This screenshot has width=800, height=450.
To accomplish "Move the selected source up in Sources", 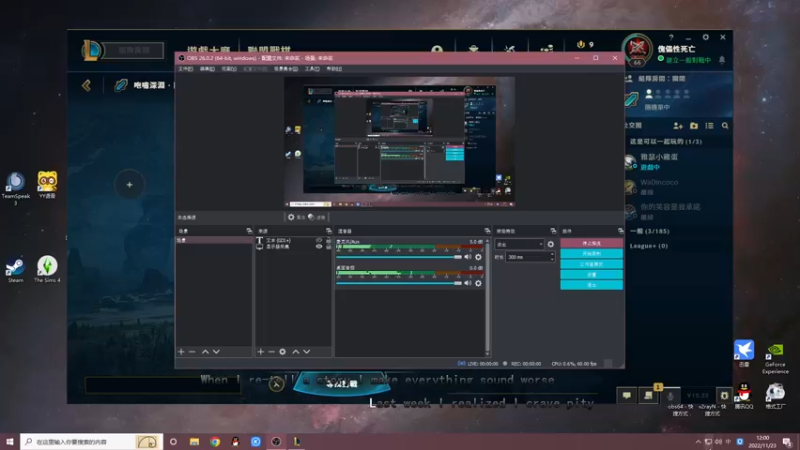I will (x=295, y=352).
